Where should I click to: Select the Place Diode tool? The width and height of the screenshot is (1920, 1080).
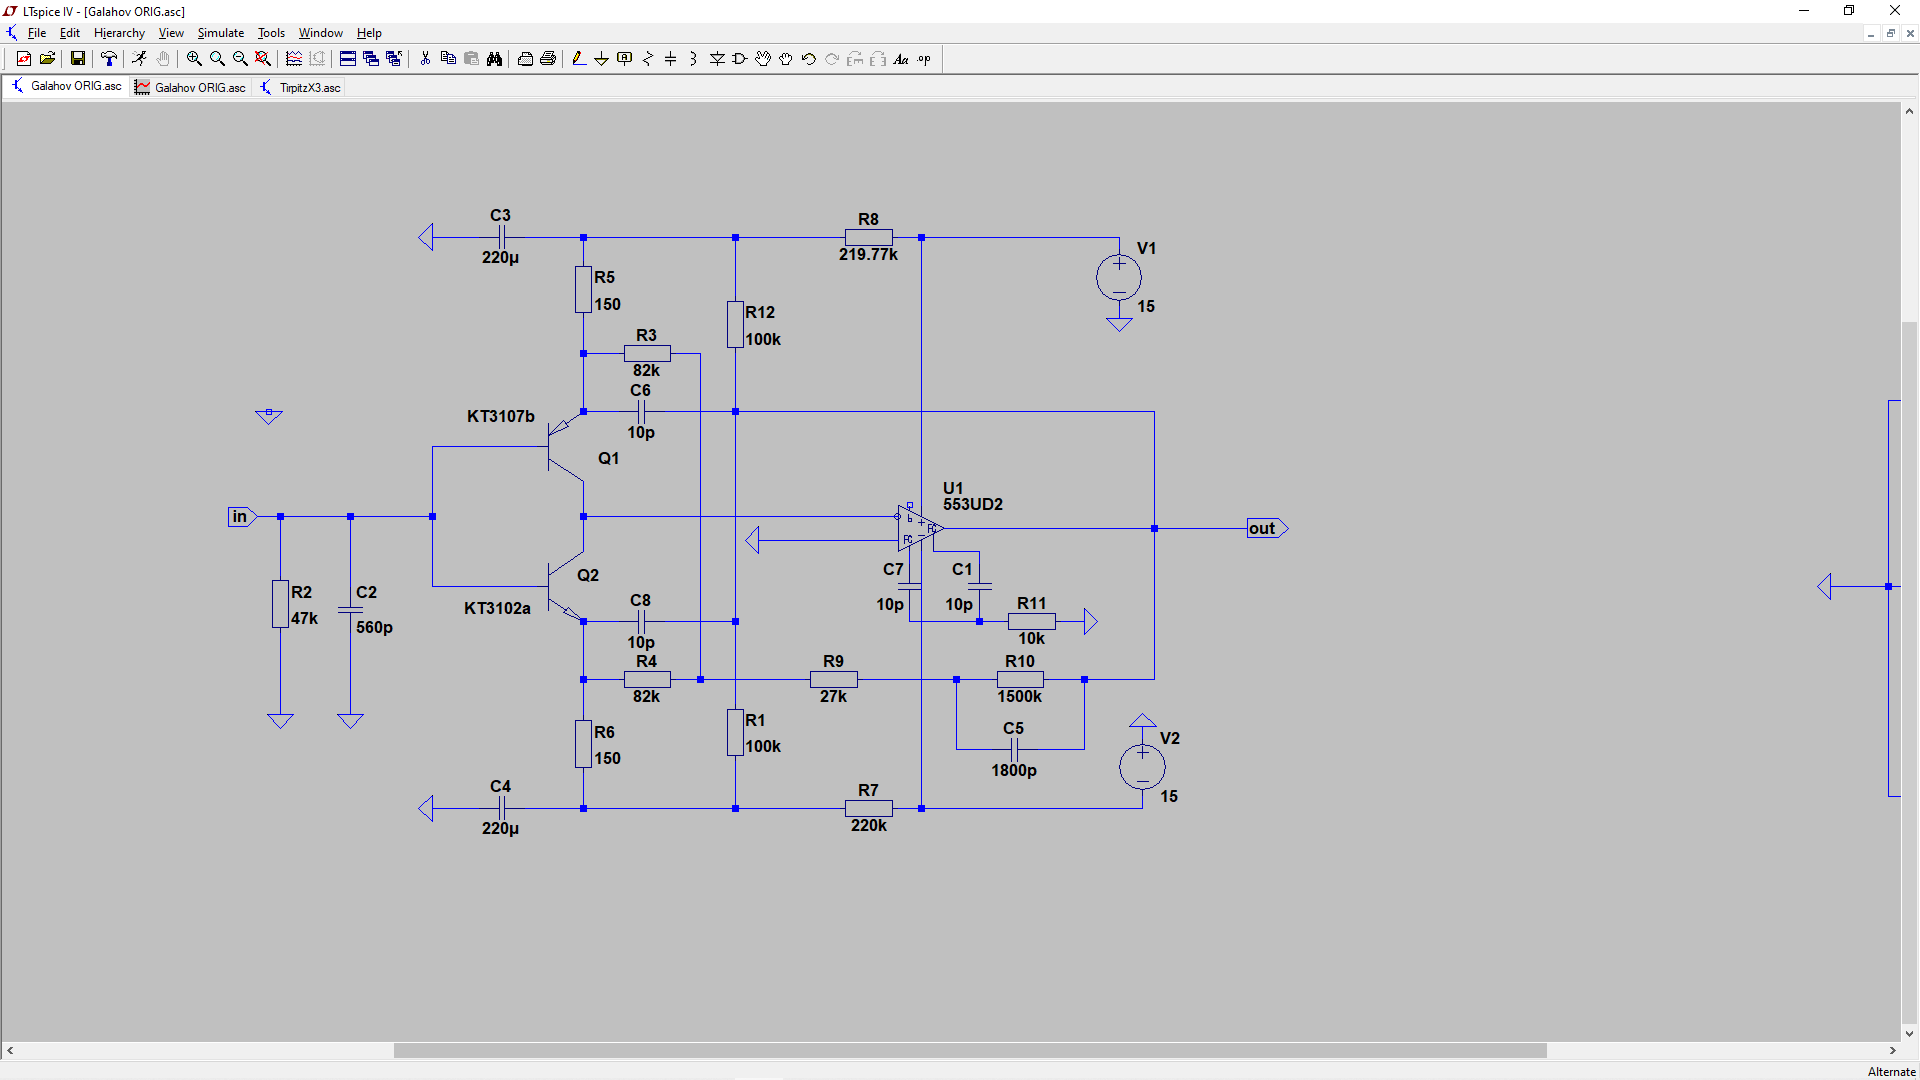click(x=717, y=59)
